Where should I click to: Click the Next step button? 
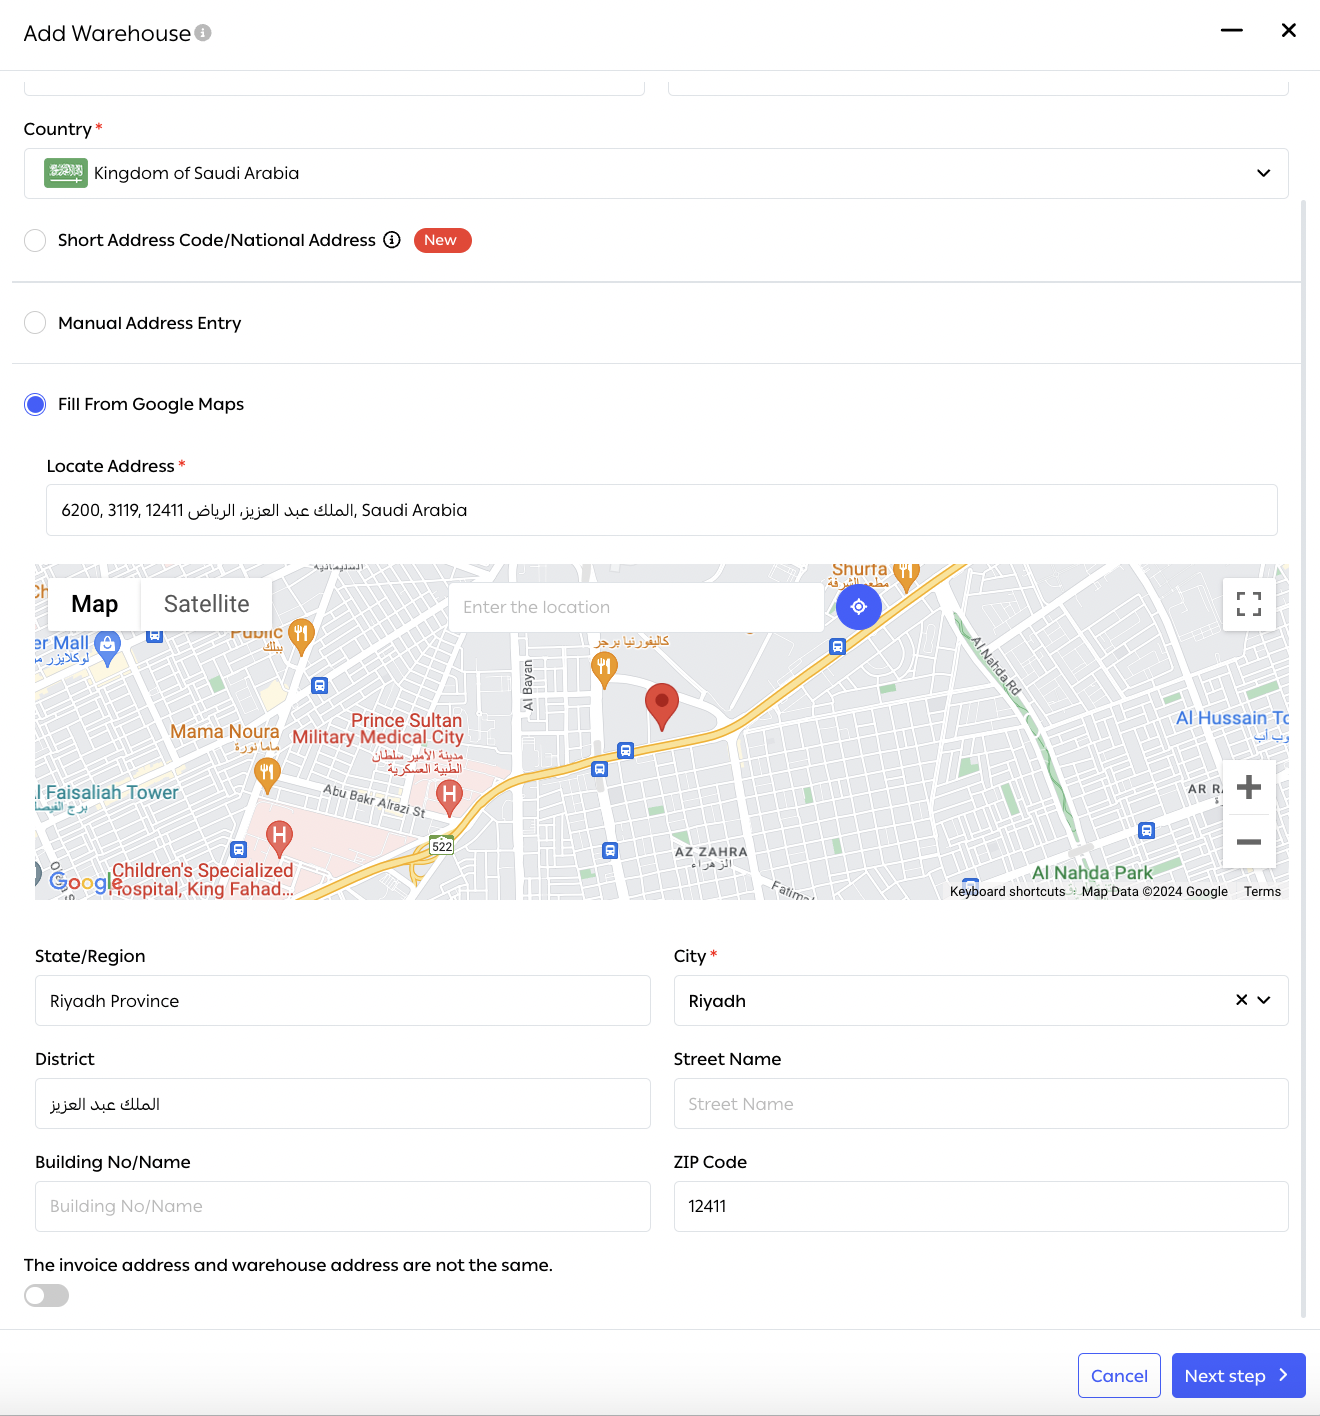click(x=1238, y=1376)
